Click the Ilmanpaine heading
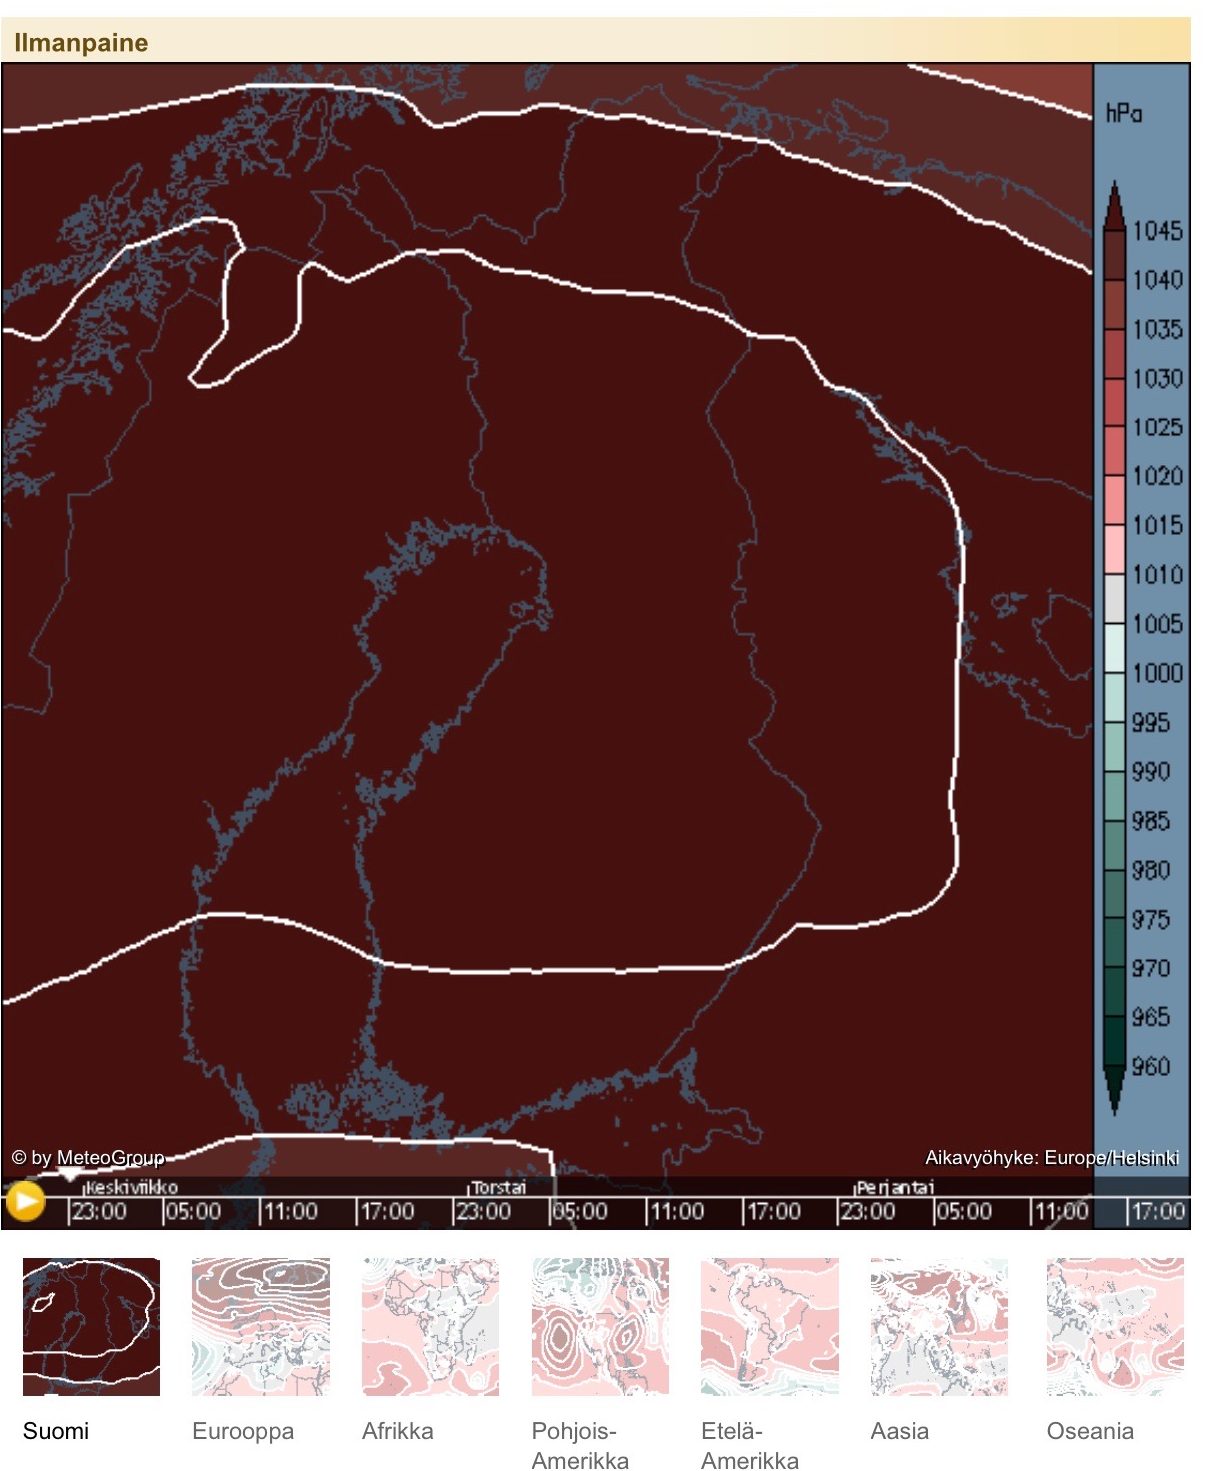Screen dimensions: 1227x1471 coord(81,43)
